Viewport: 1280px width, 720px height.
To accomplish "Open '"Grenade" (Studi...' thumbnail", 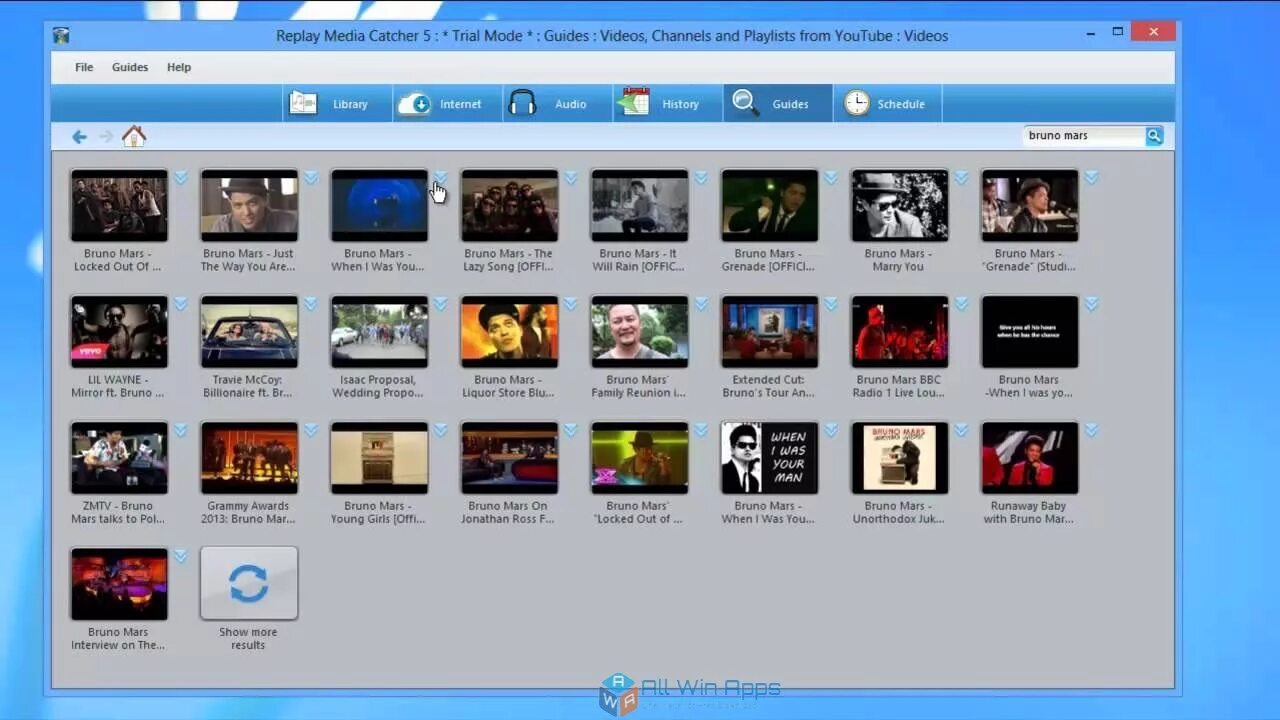I will (1029, 205).
